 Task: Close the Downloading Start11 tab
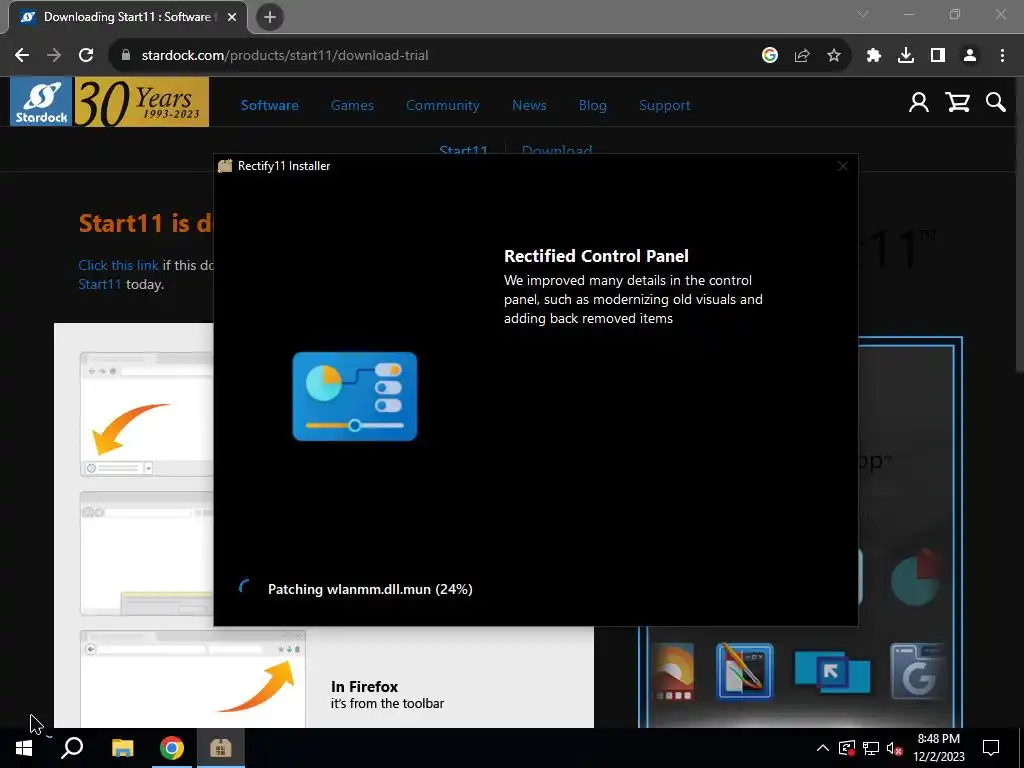click(232, 17)
